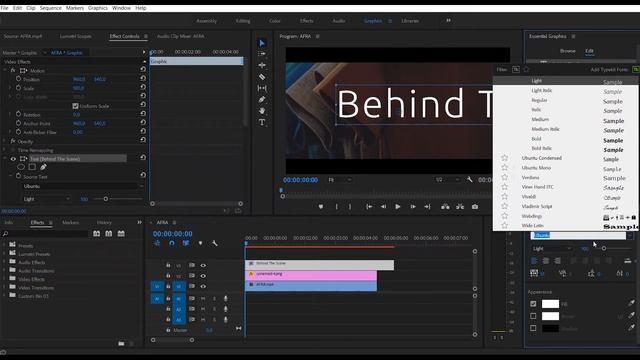Image resolution: width=640 pixels, height=360 pixels.
Task: Toggle Snap magnet in the timeline
Action: coord(172,243)
